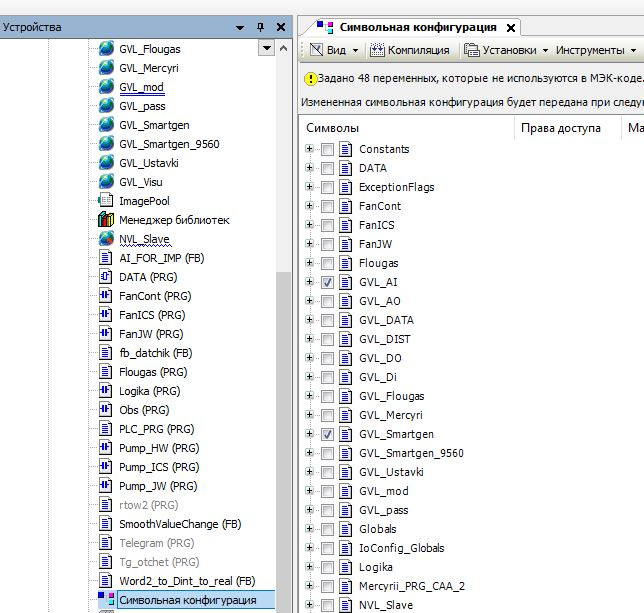The width and height of the screenshot is (644, 613).
Task: Click the symbol configuration icon in tree
Action: (x=106, y=600)
